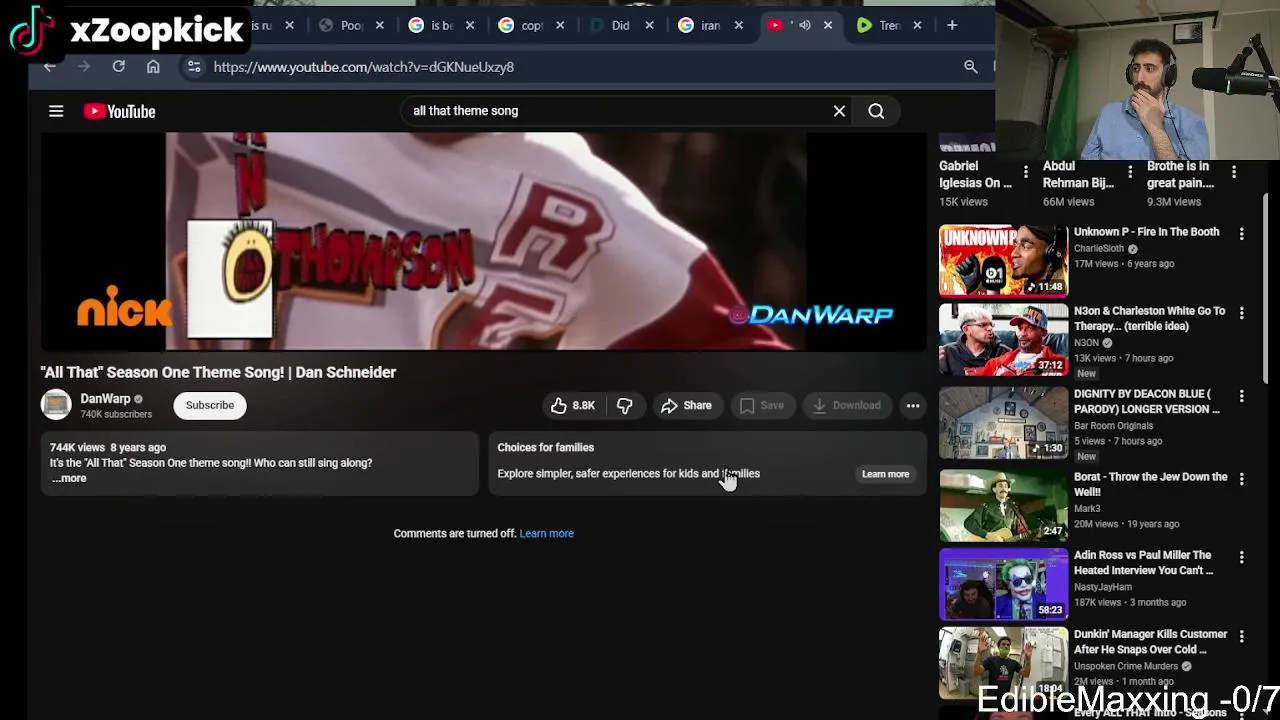1280x720 pixels.
Task: Subscribe to the DanWarp channel
Action: [209, 405]
